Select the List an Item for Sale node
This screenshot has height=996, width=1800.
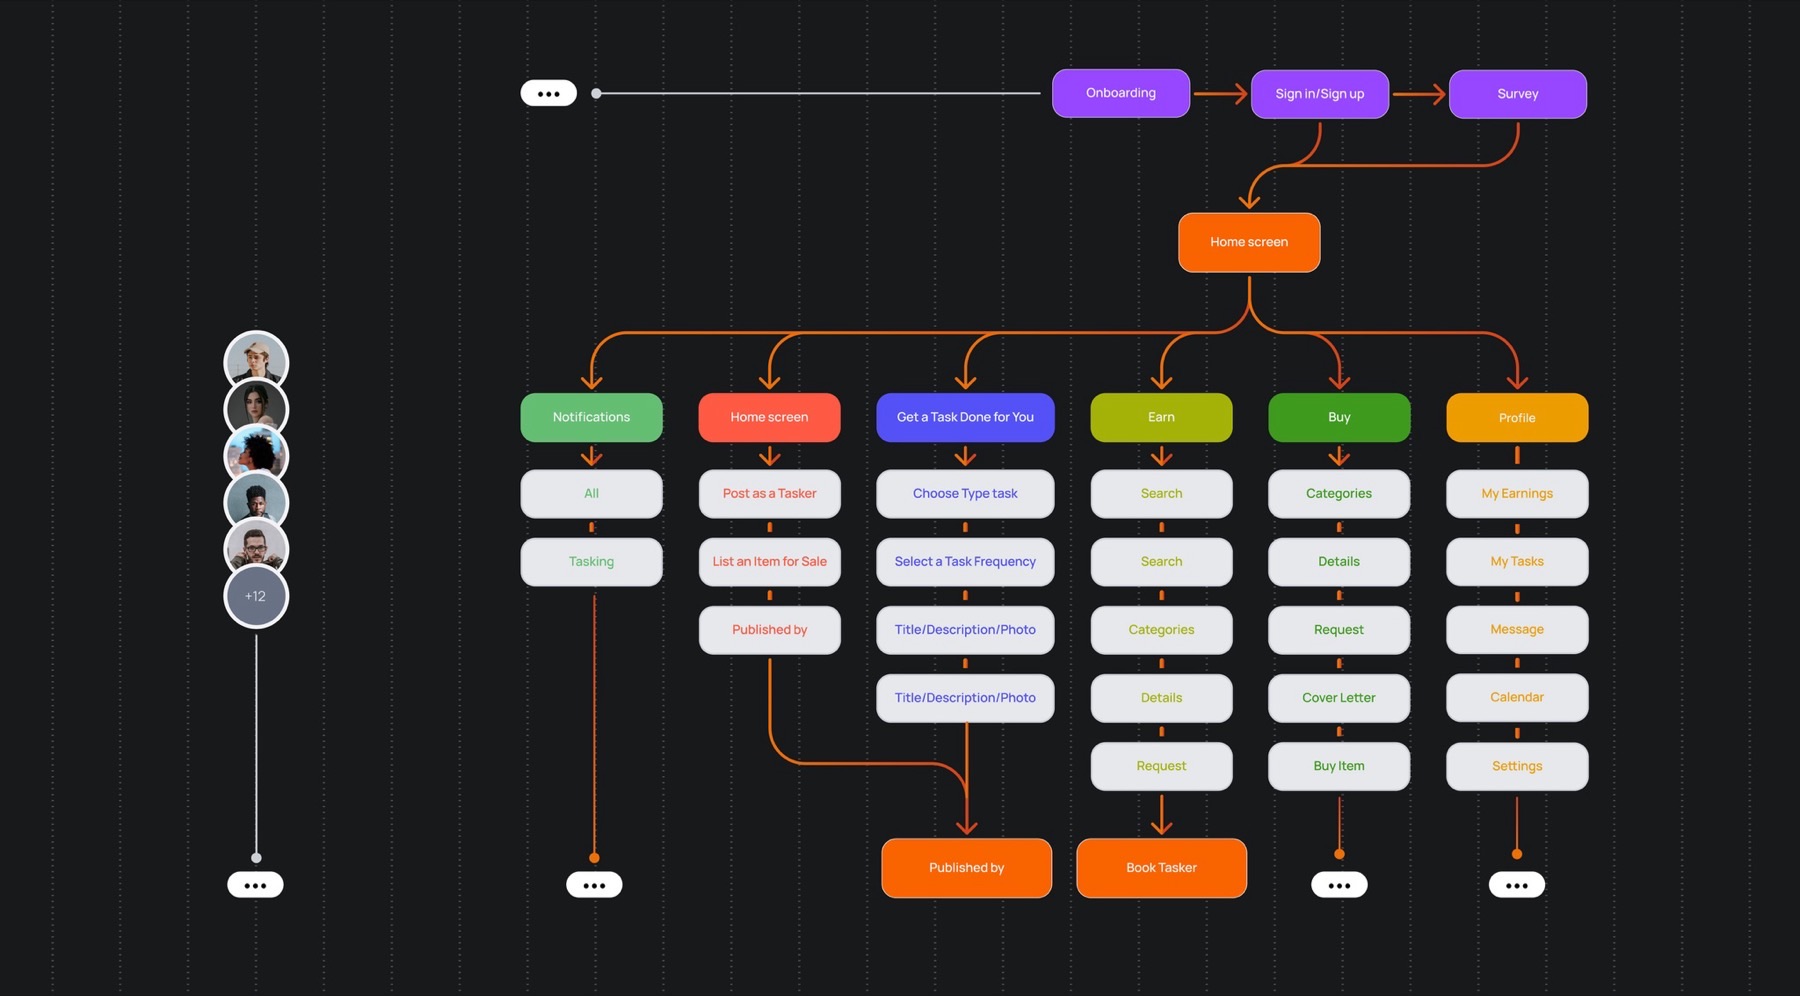pyautogui.click(x=769, y=562)
